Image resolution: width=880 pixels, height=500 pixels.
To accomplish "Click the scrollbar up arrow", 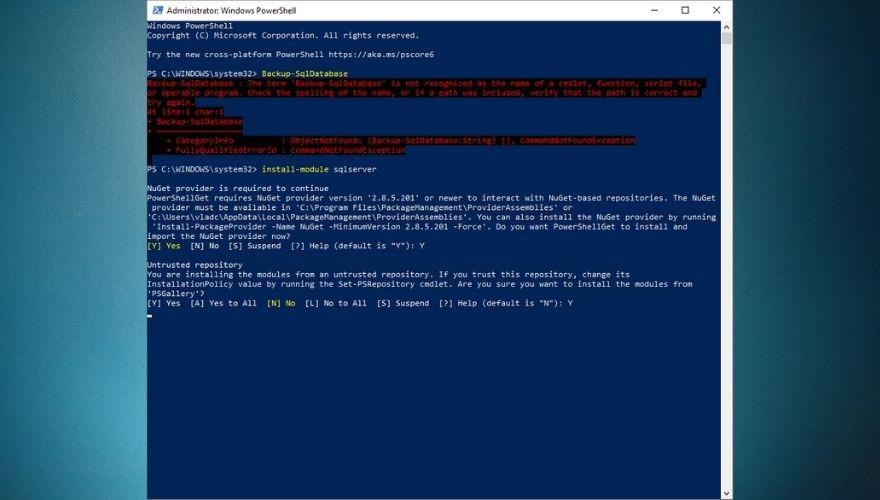I will [726, 26].
